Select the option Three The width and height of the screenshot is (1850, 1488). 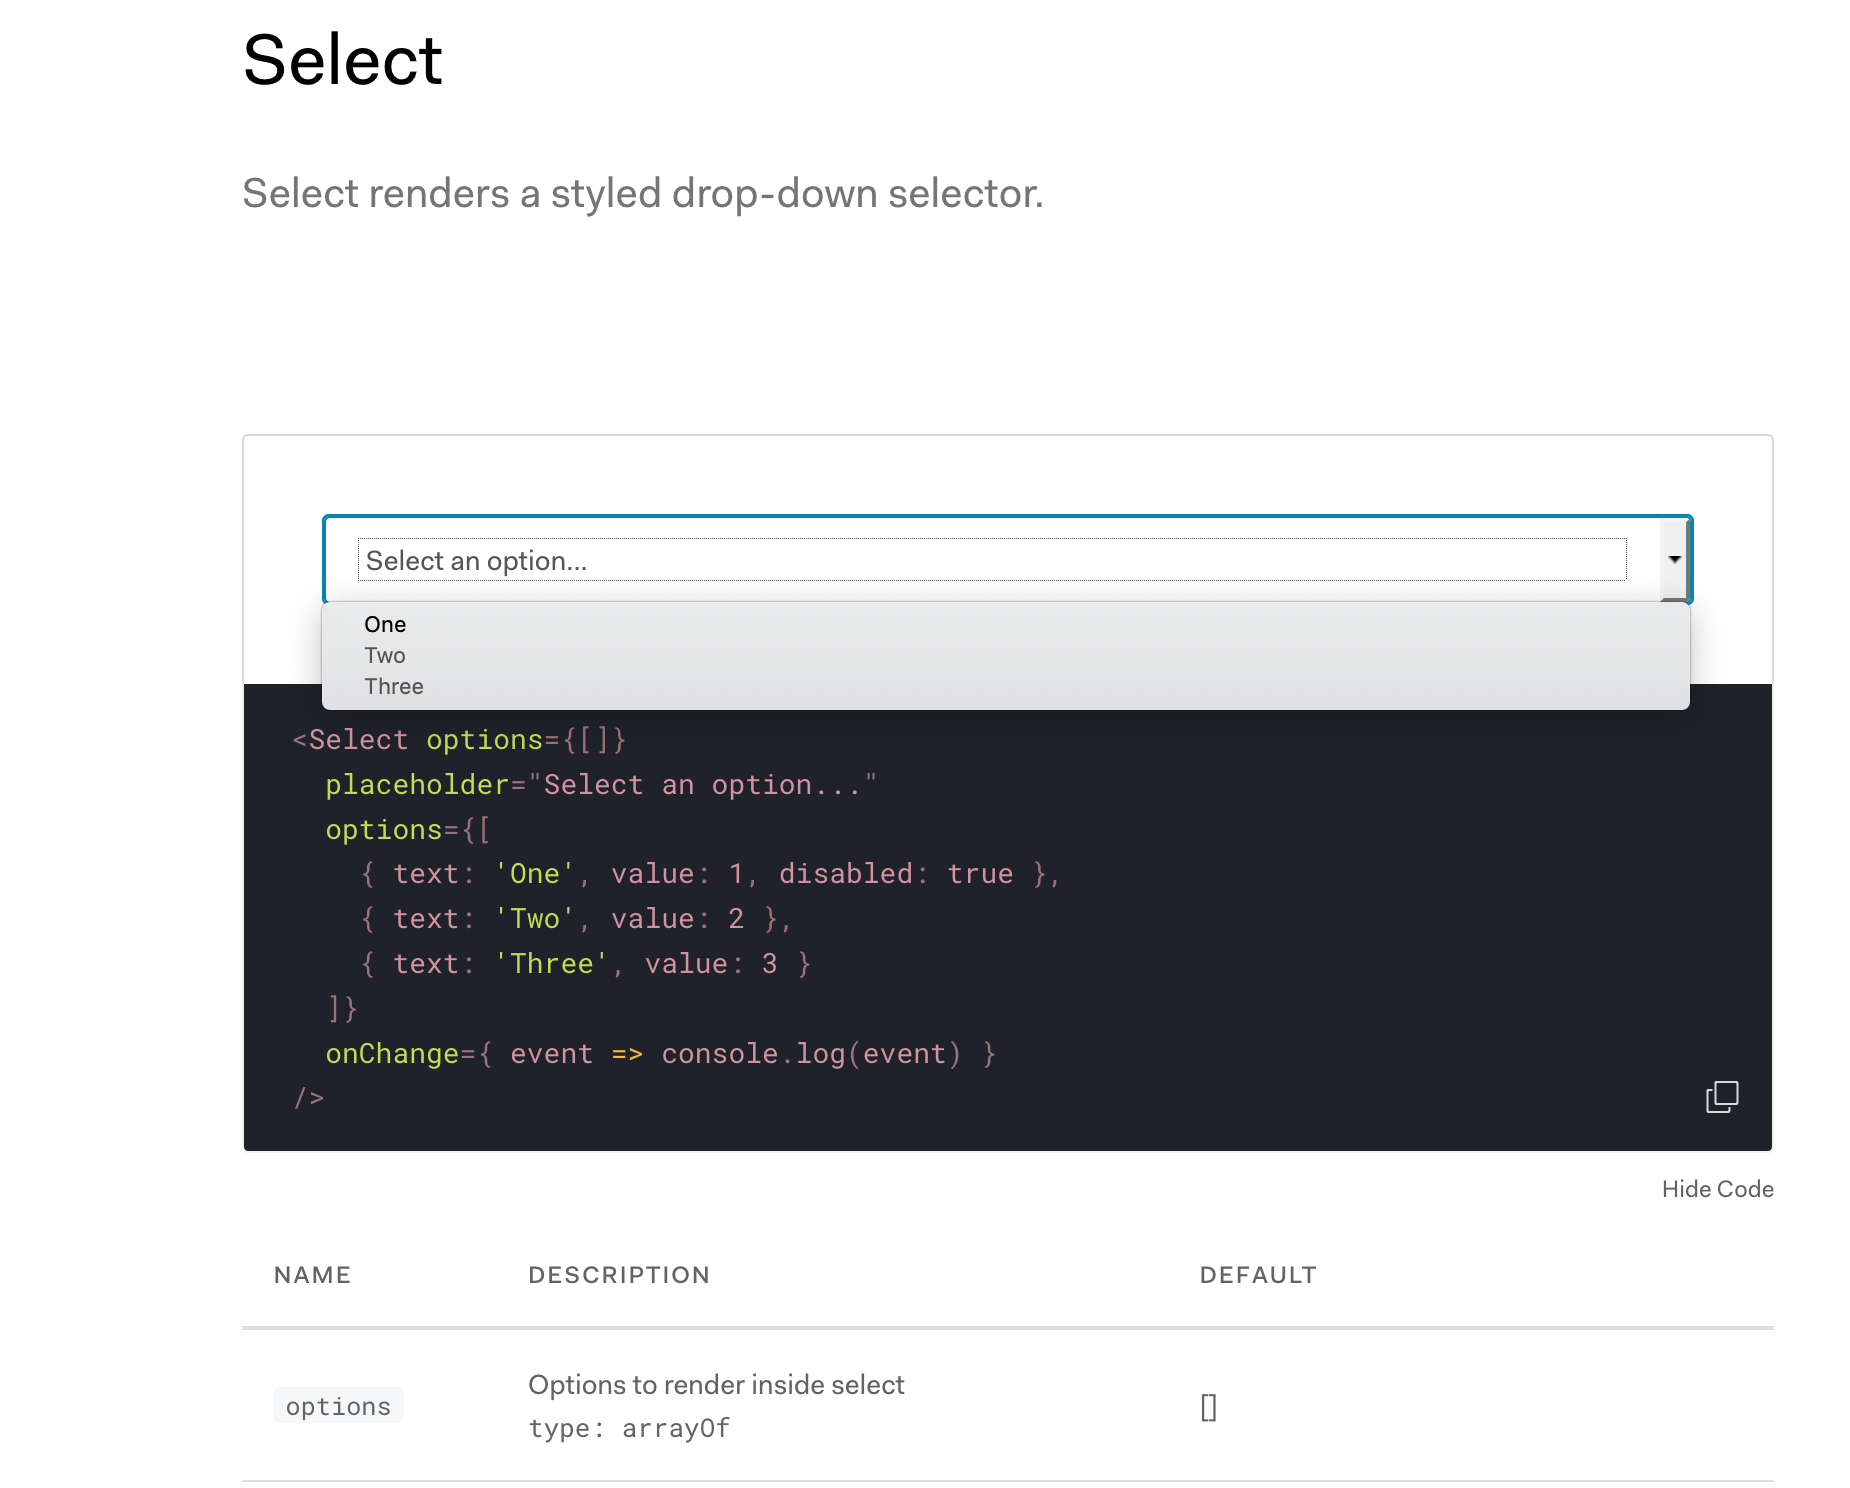point(393,686)
